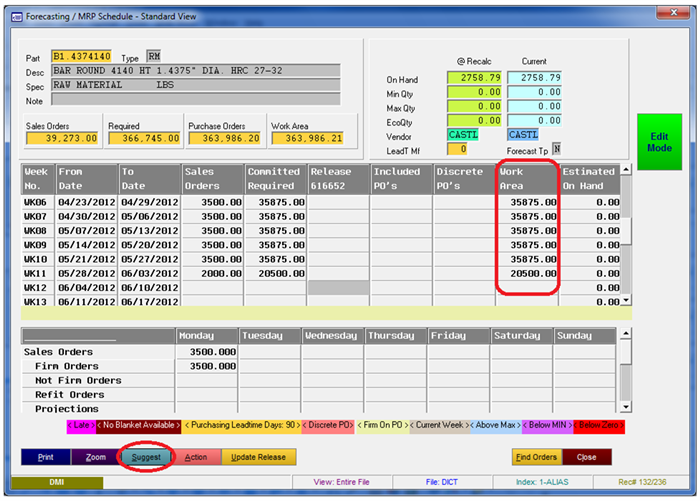Click the Required total 366,745.00
Image resolution: width=700 pixels, height=501 pixels.
tap(144, 138)
